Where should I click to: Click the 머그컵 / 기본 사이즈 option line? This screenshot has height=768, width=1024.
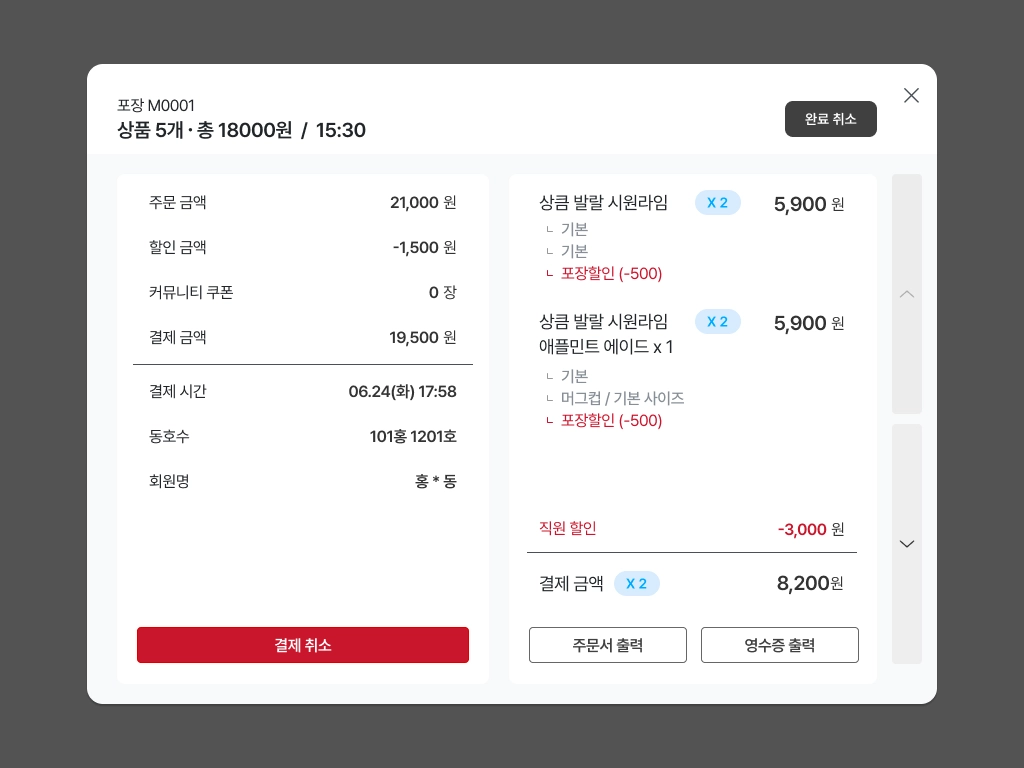(622, 398)
